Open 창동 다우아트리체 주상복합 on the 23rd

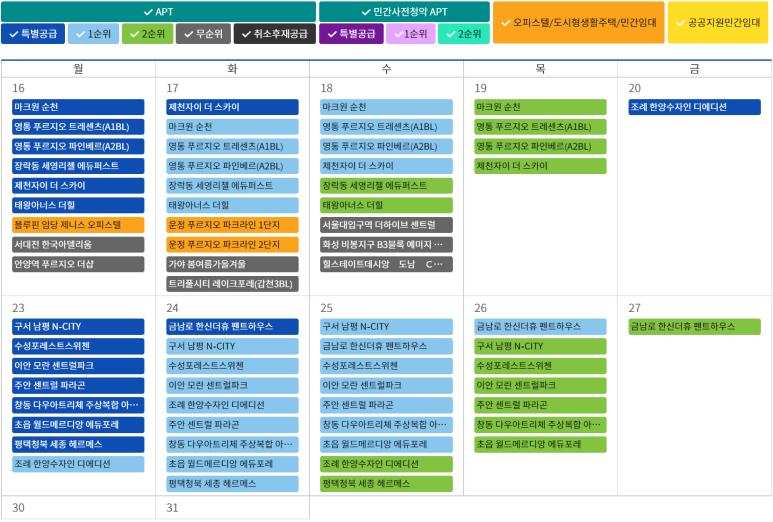pyautogui.click(x=78, y=405)
